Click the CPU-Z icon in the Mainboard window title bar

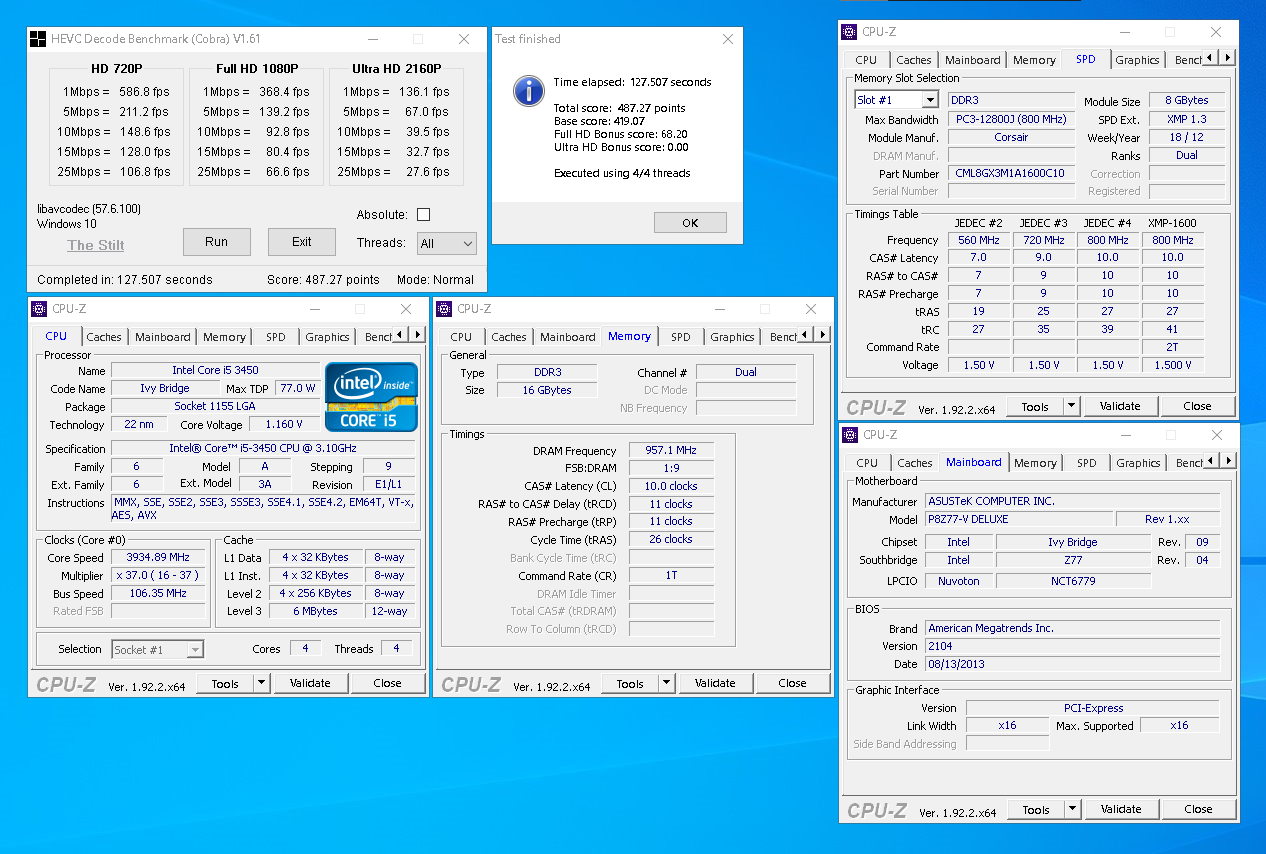point(850,435)
